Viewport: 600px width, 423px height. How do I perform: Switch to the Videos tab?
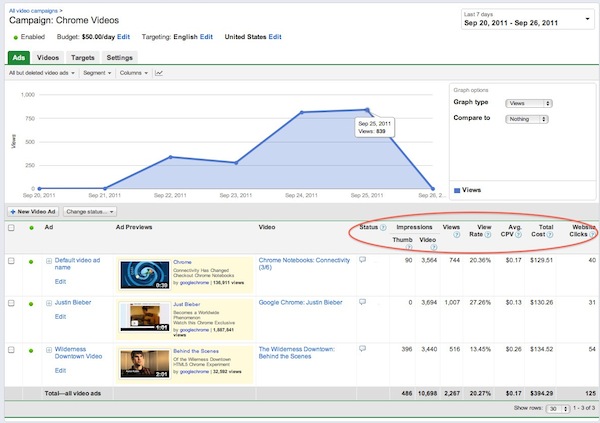click(48, 58)
